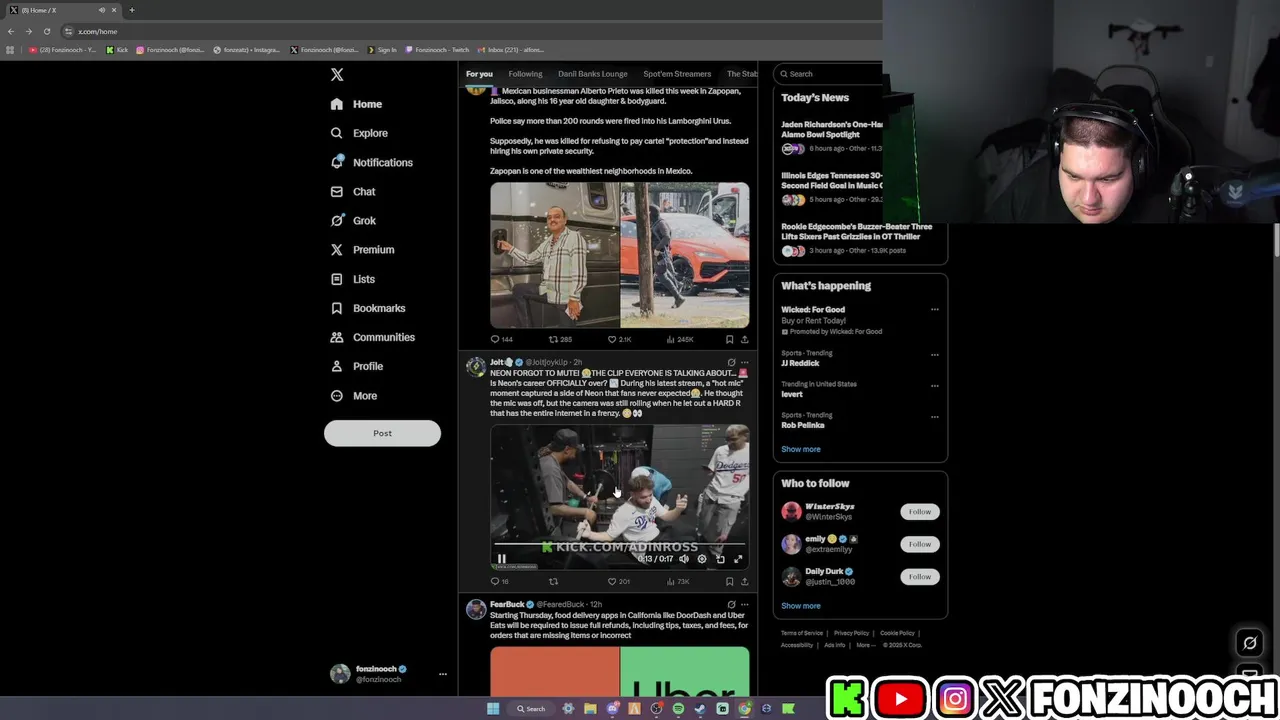Screen dimensions: 1280x720
Task: Share Jolt's post
Action: coord(744,581)
